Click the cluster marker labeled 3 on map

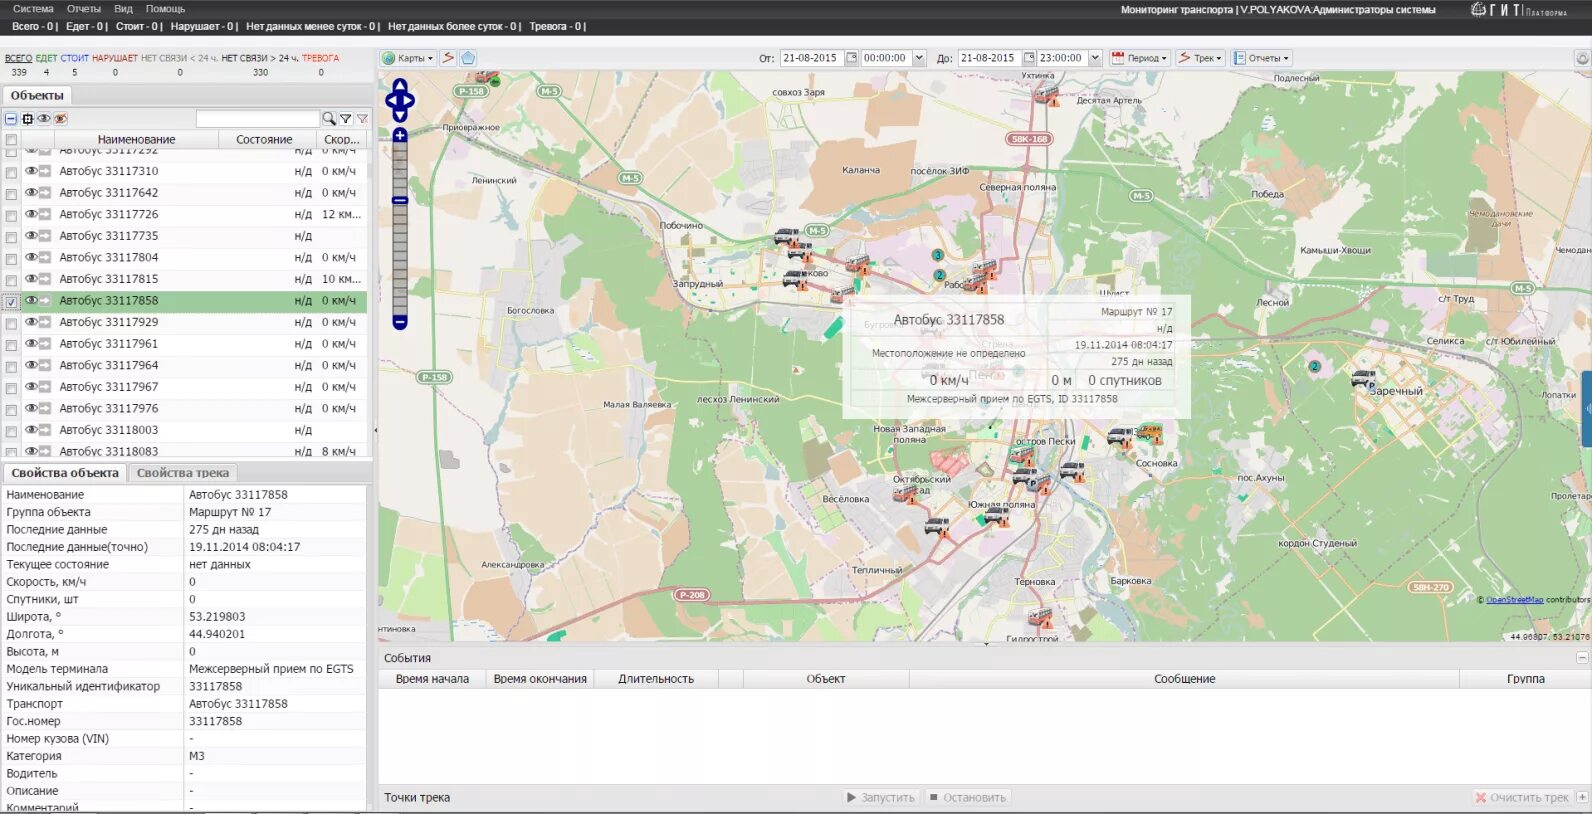(x=938, y=255)
